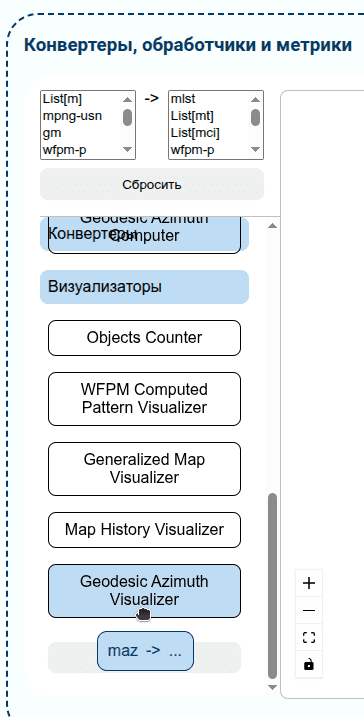This screenshot has width=364, height=717.
Task: Click the maz -> ... tooltip chip
Action: point(145,651)
